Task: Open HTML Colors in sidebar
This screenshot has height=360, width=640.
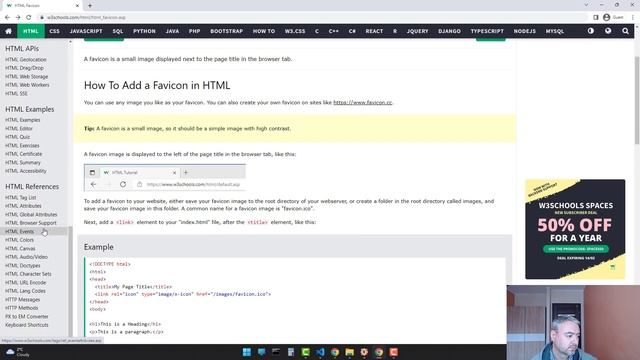Action: 19,240
